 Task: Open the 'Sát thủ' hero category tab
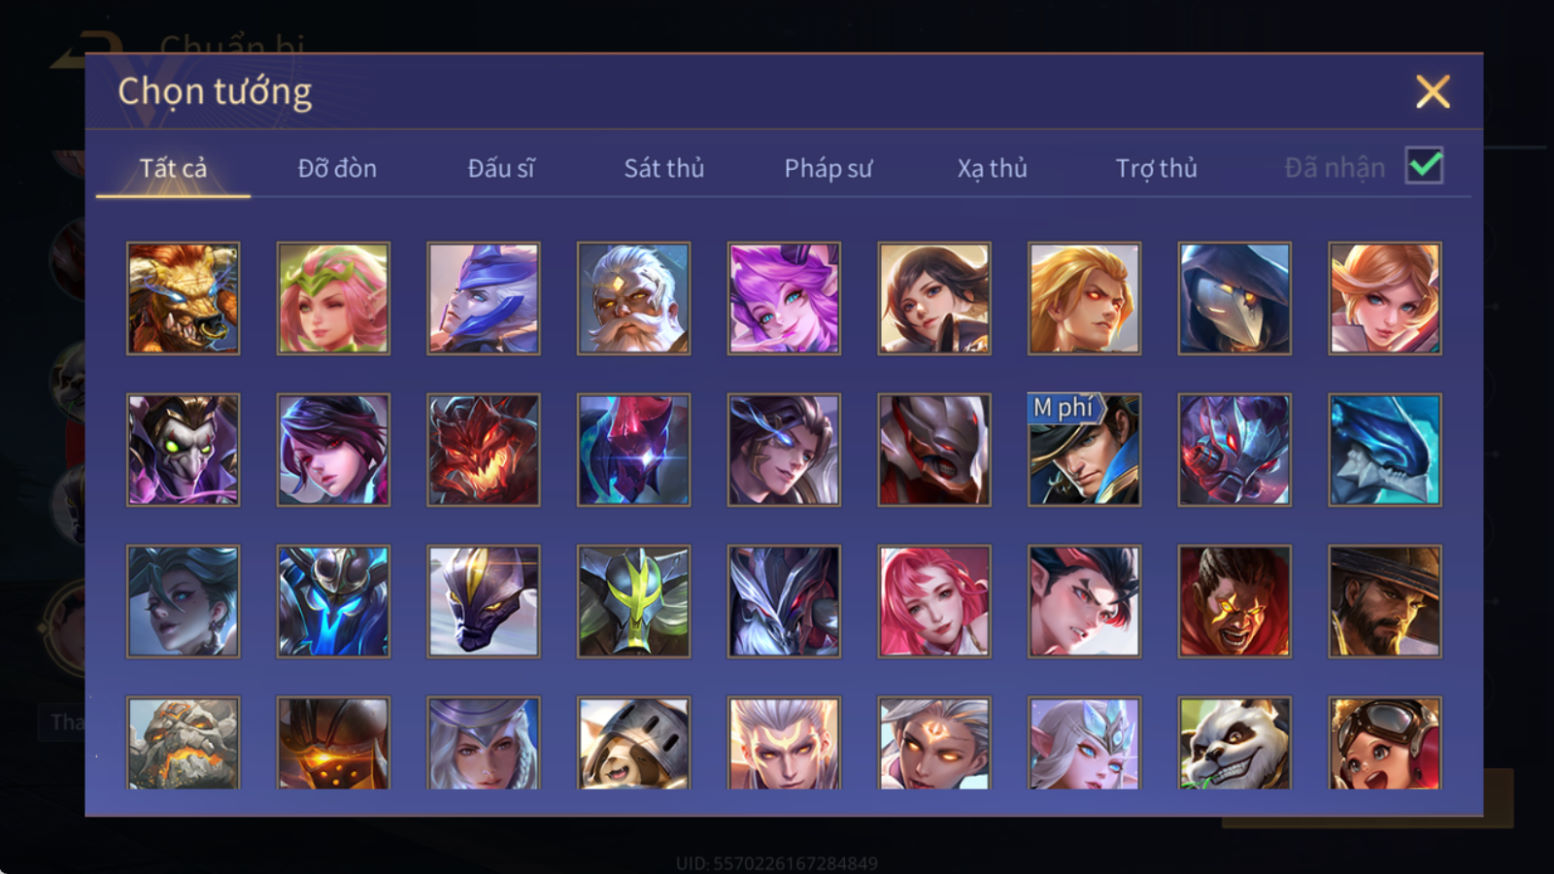(x=664, y=168)
